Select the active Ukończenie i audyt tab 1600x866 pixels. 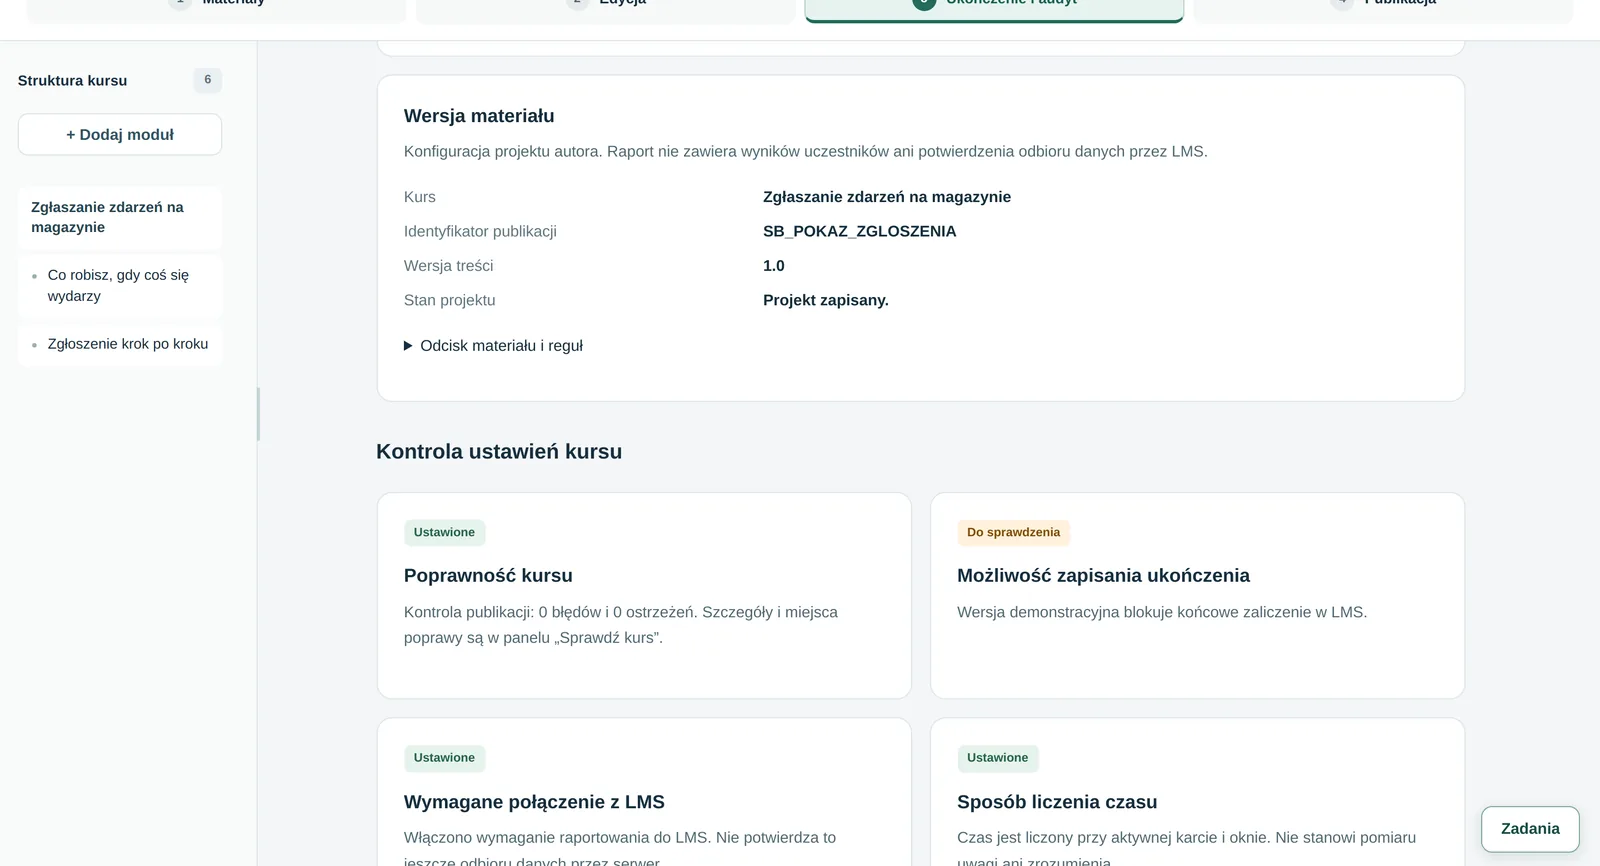point(994,9)
